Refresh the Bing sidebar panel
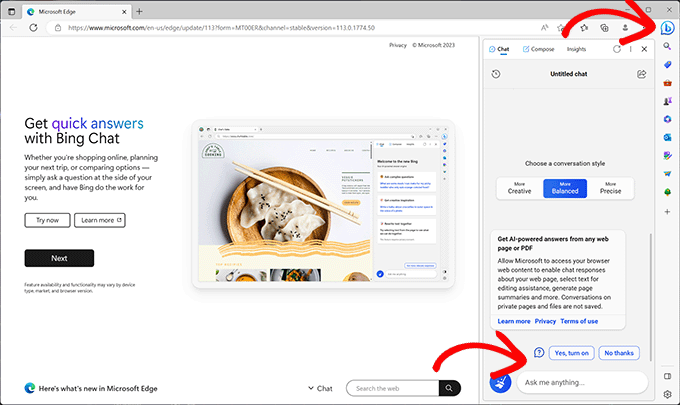 pos(616,49)
